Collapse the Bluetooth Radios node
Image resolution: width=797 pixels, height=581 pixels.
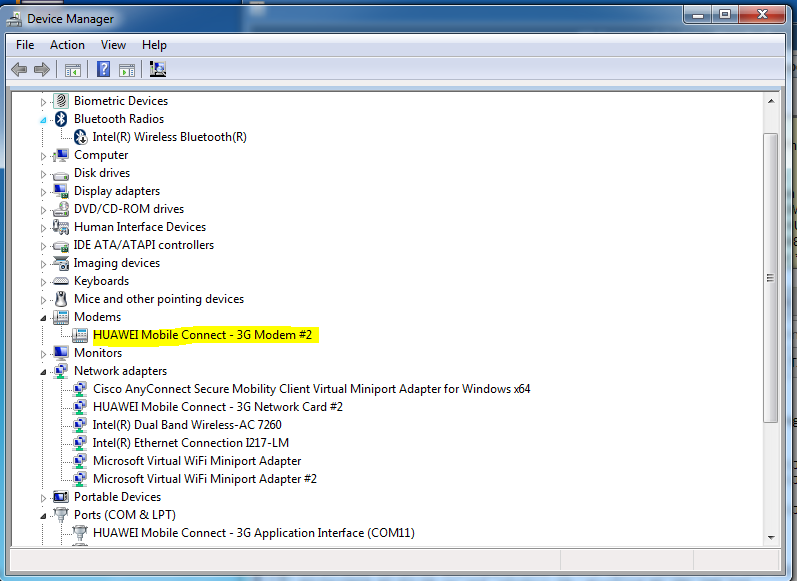[43, 120]
